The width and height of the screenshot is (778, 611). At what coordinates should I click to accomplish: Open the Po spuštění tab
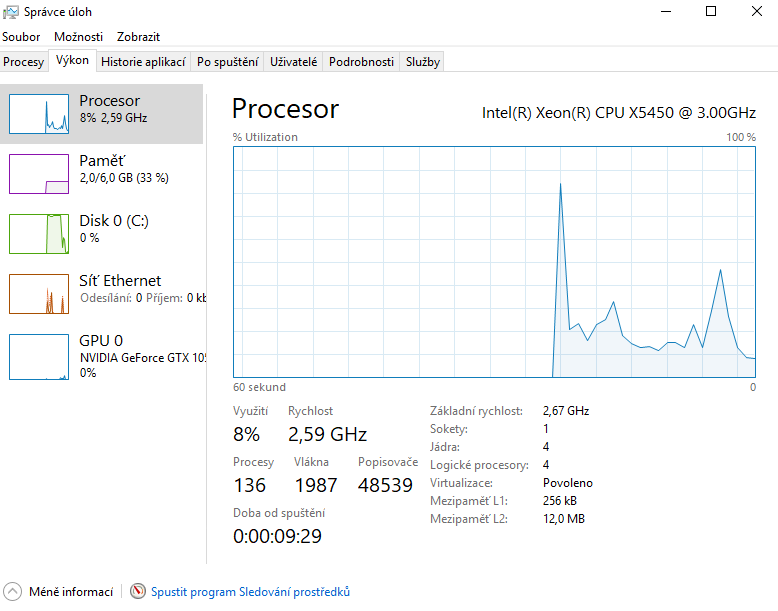227,62
